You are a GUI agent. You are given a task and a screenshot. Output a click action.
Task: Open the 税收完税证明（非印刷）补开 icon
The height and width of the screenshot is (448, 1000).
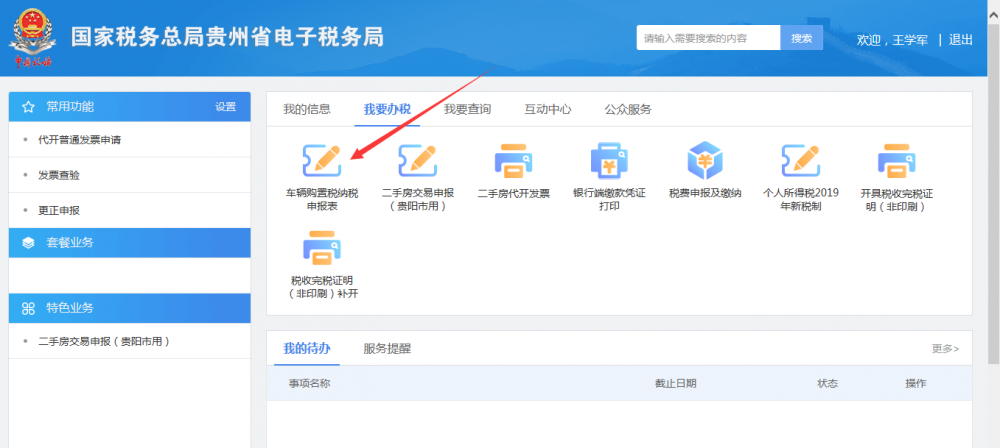(x=322, y=248)
